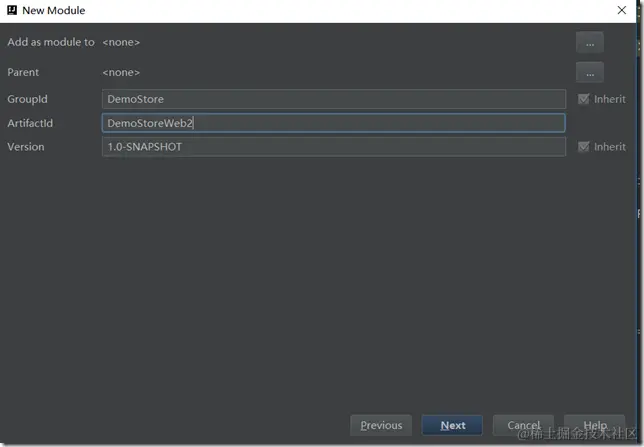Click the Version label
Screen dimensions: 644x447
click(x=25, y=147)
